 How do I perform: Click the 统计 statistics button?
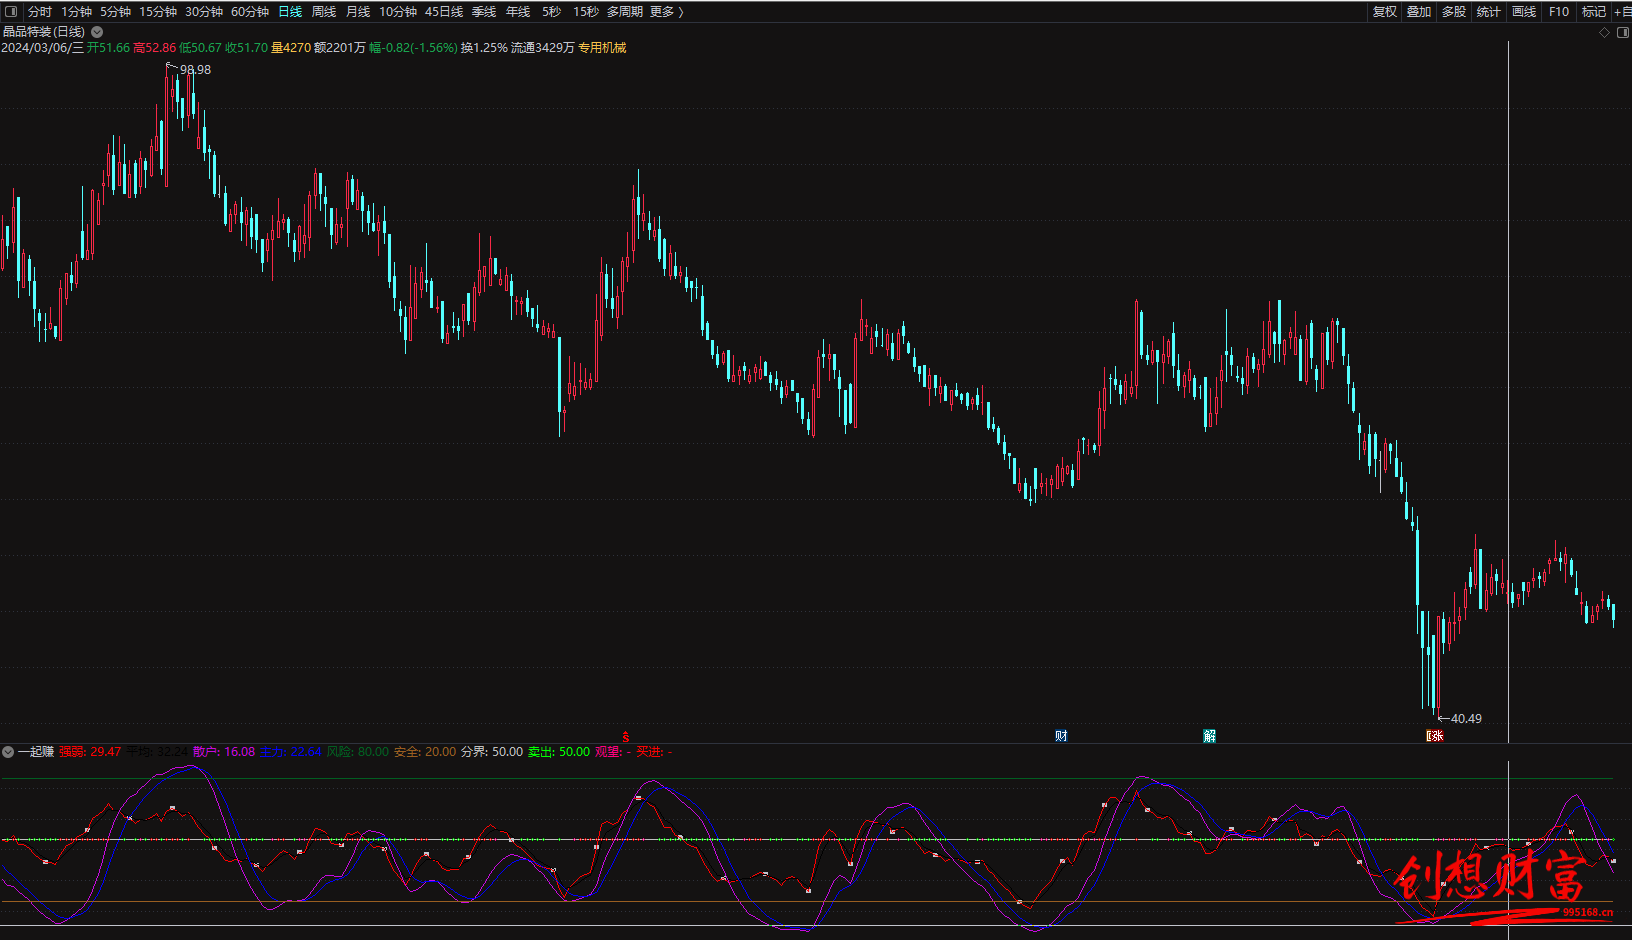(1489, 12)
